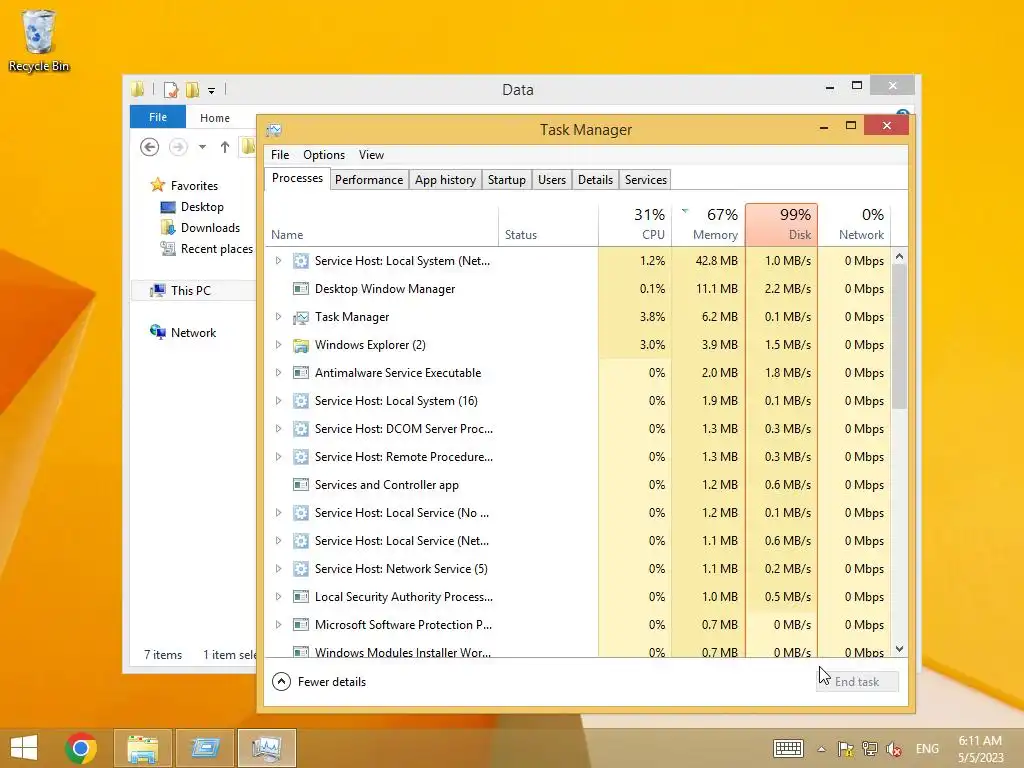Screen dimensions: 1024x768
Task: Click the process list scroll down arrow
Action: point(899,649)
